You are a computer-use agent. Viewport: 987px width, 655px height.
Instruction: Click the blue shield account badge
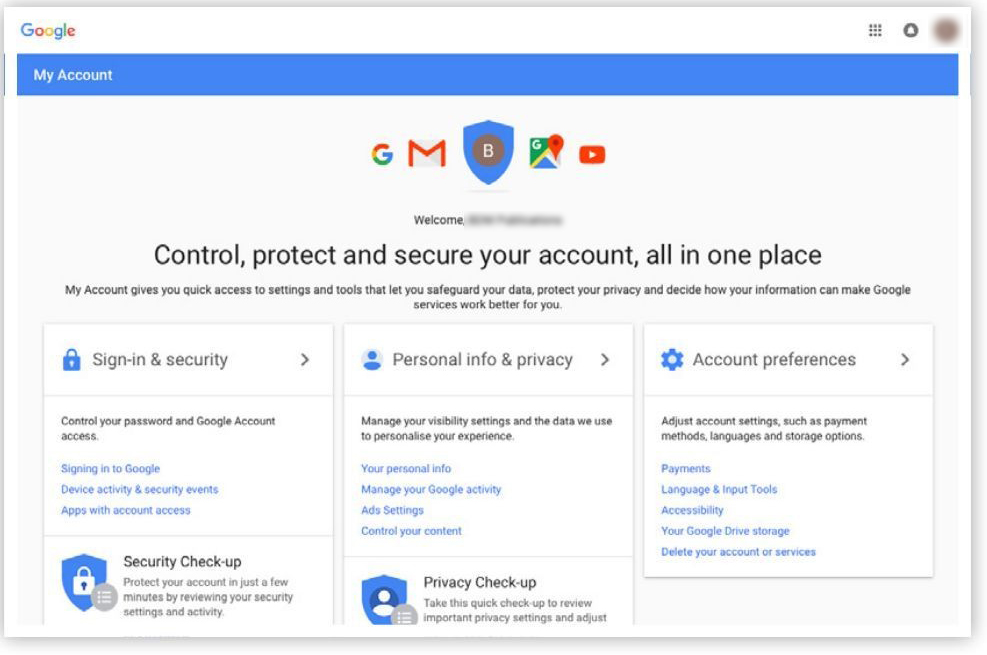[488, 152]
